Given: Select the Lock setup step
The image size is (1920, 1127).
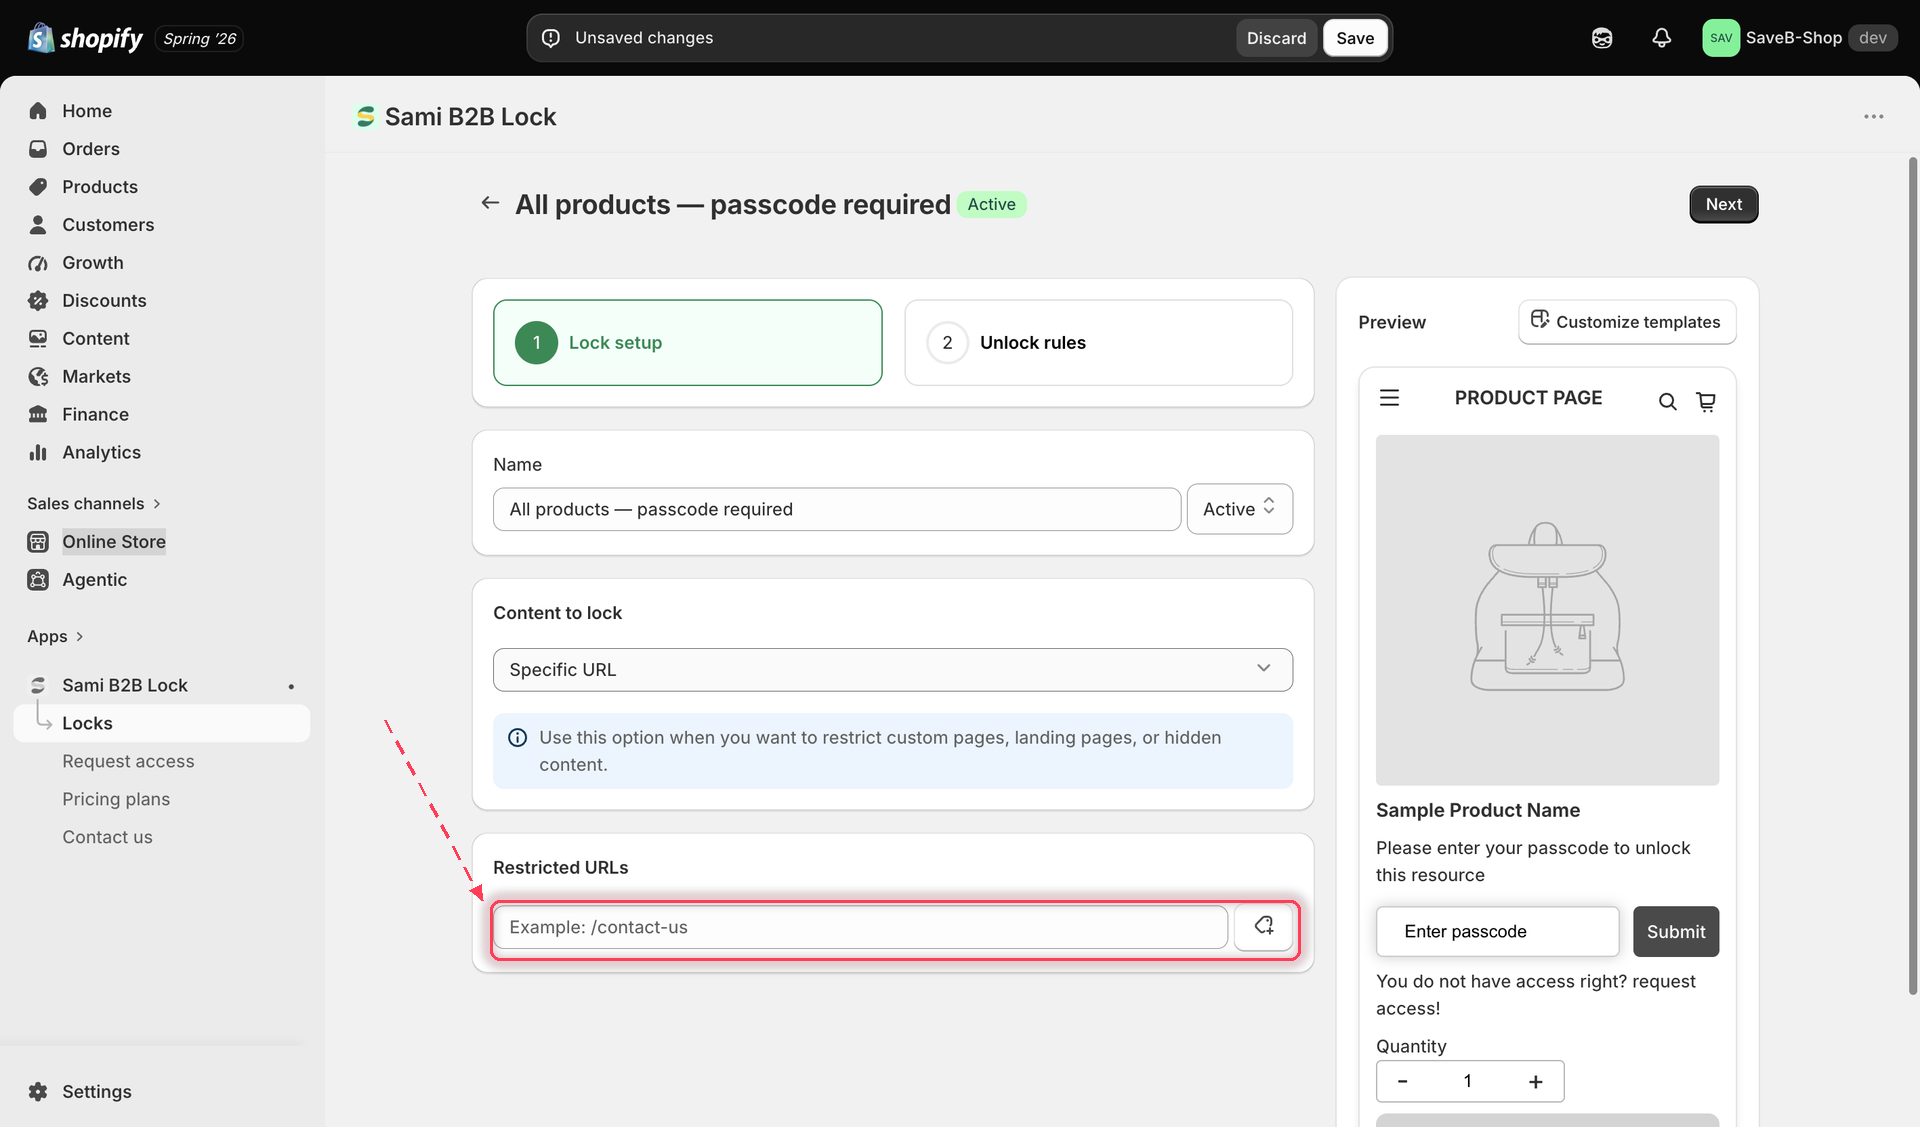Looking at the screenshot, I should [687, 343].
